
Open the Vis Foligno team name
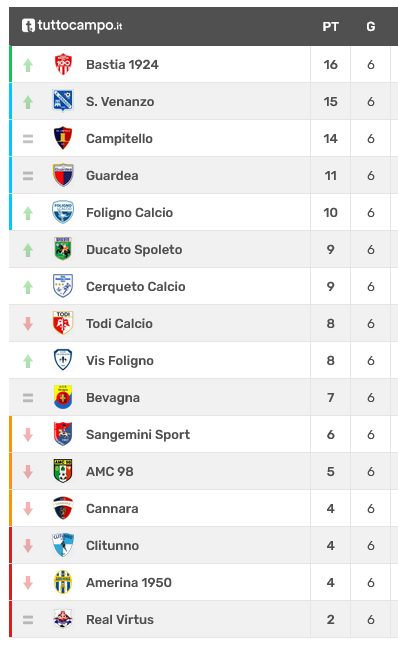click(120, 361)
